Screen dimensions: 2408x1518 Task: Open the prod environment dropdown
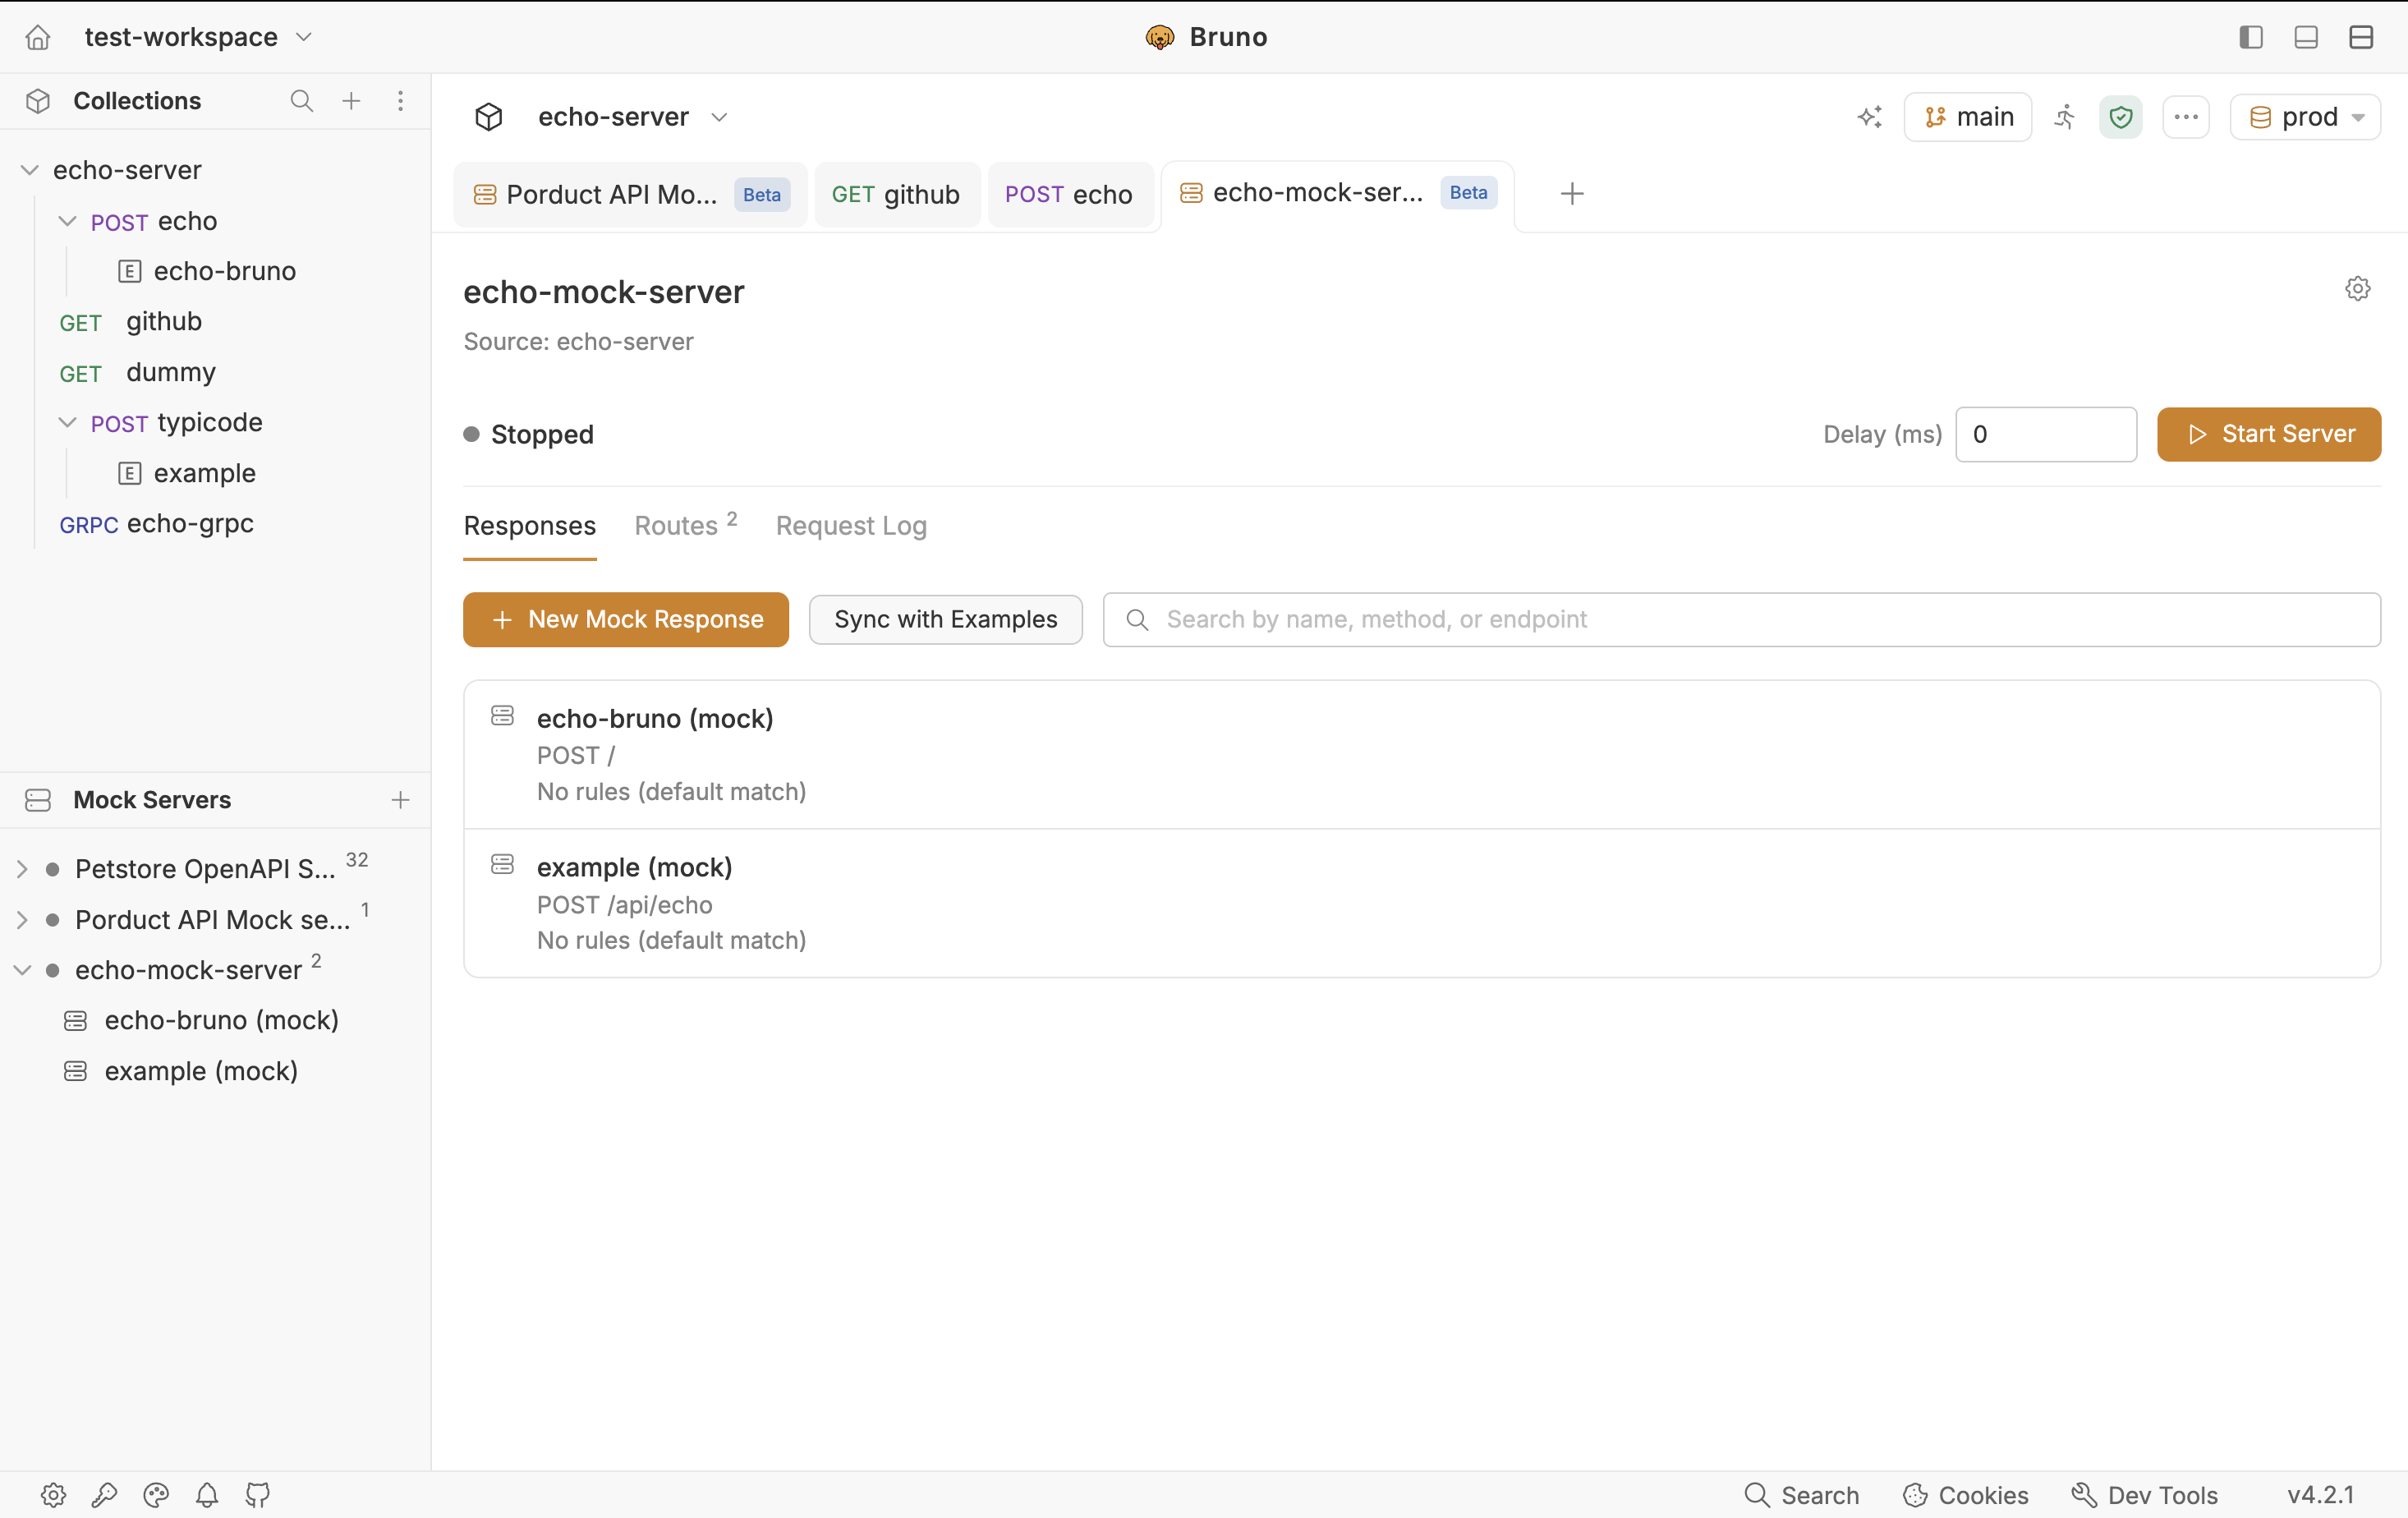tap(2305, 117)
